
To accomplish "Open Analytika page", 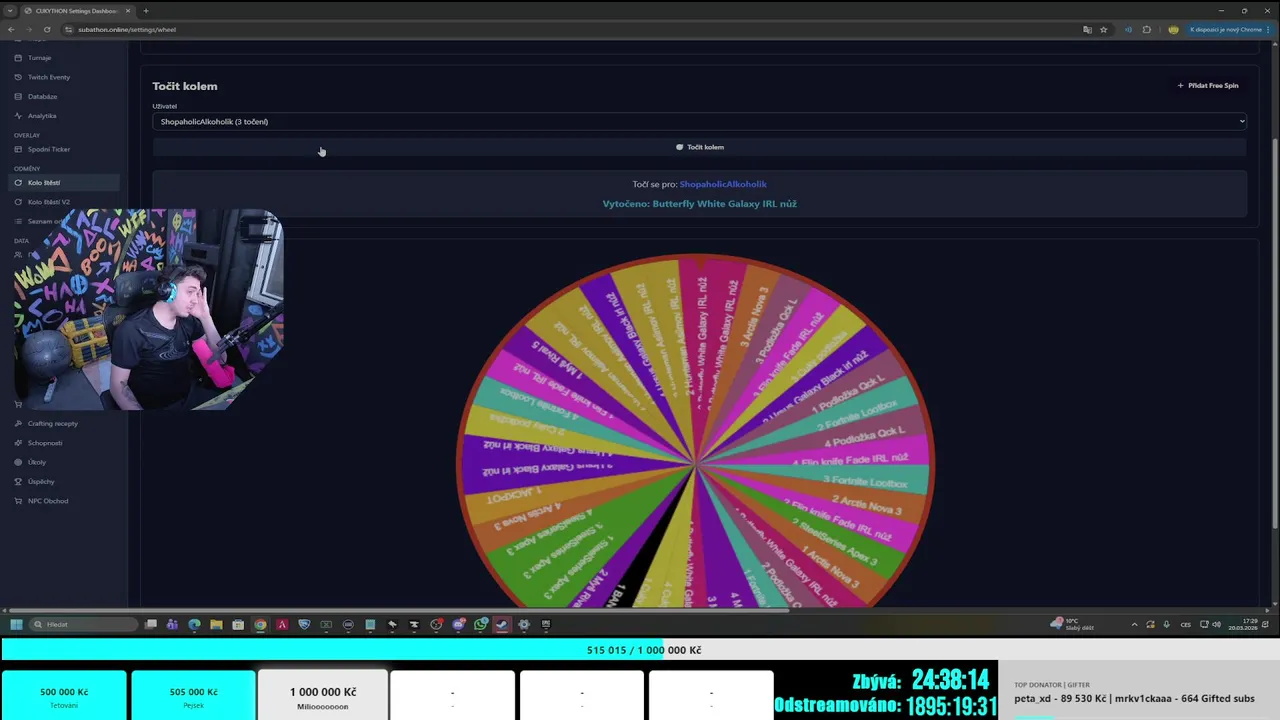I will 42,116.
